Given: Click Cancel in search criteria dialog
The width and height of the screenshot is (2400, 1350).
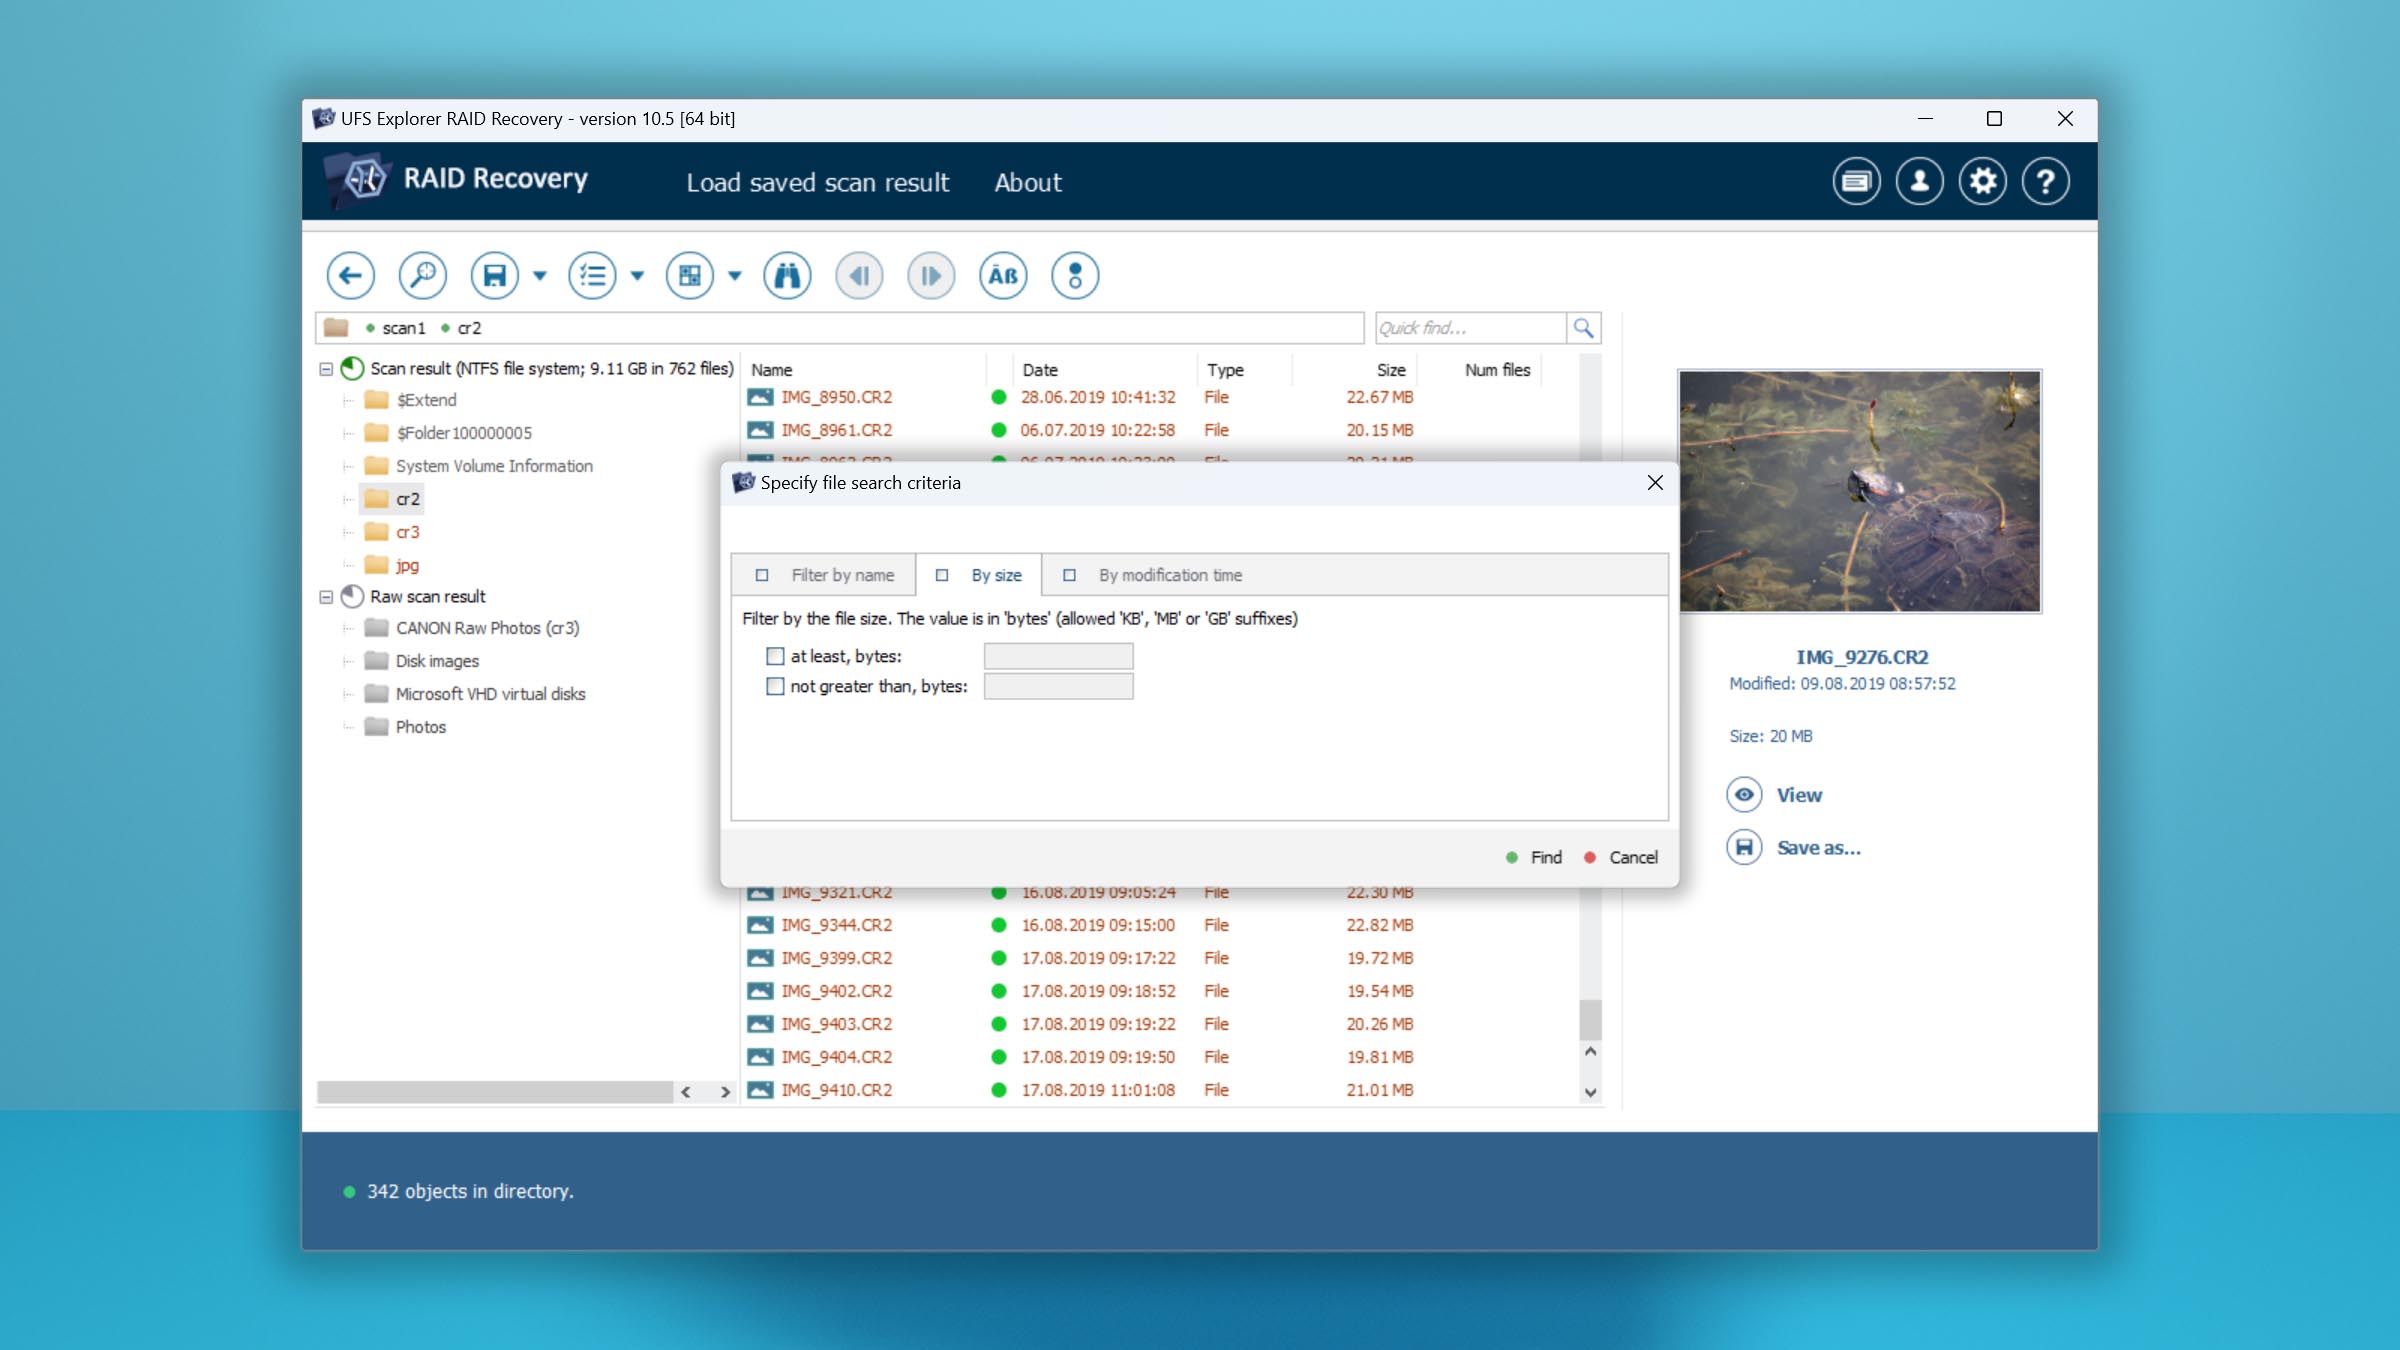Looking at the screenshot, I should 1621,857.
